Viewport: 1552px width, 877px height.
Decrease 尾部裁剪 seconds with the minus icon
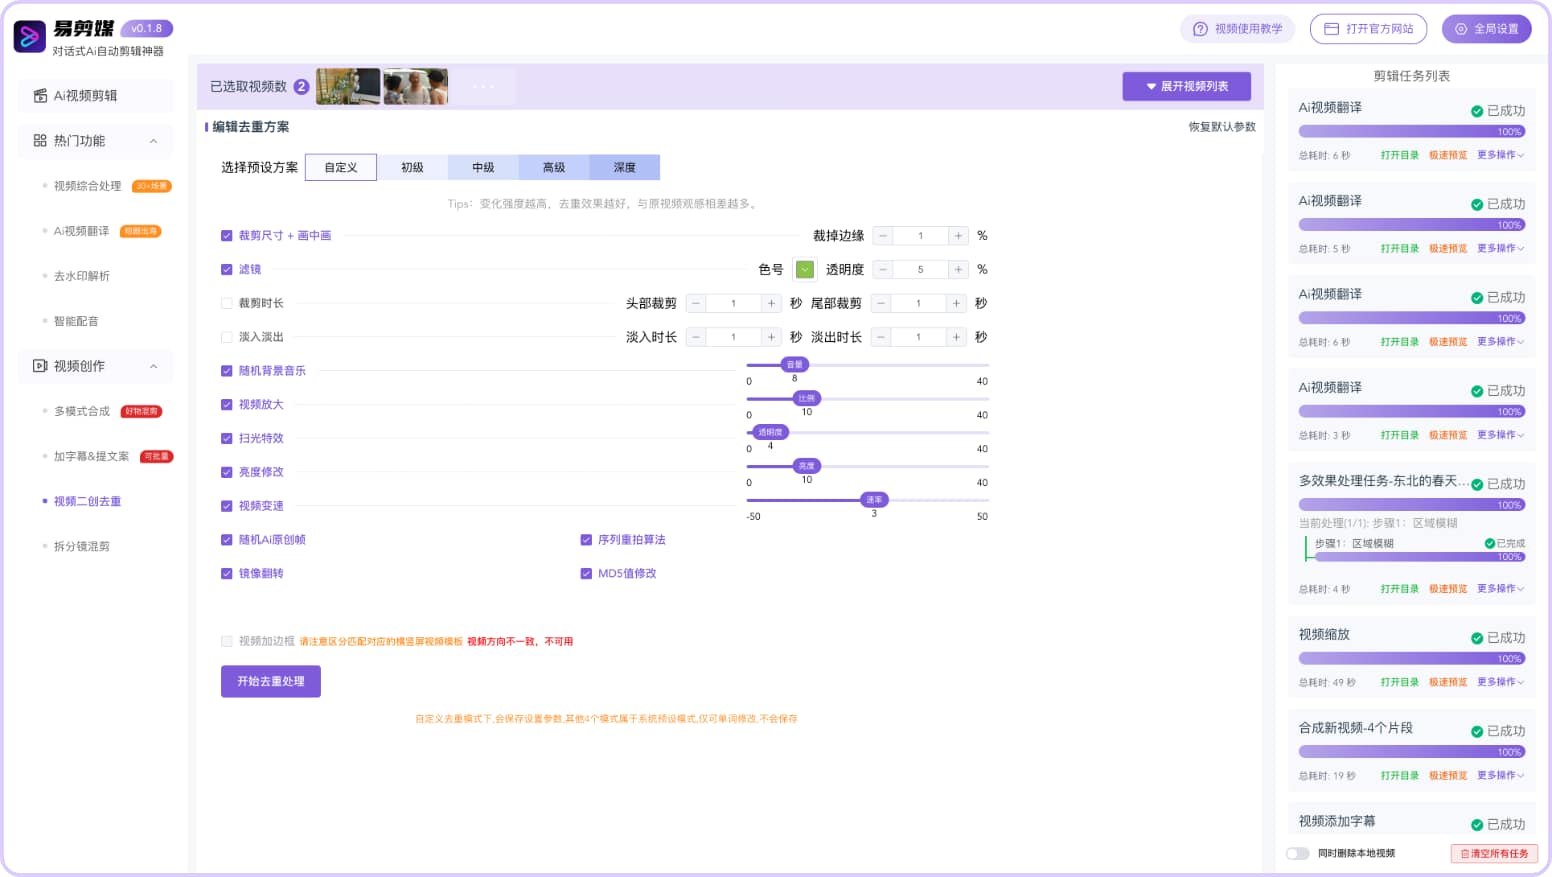[x=881, y=304]
